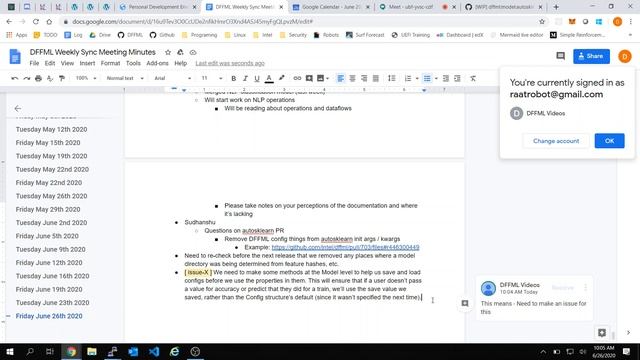Viewport: 640px width, 360px height.
Task: Open the highlight color tool
Action: (x=281, y=78)
